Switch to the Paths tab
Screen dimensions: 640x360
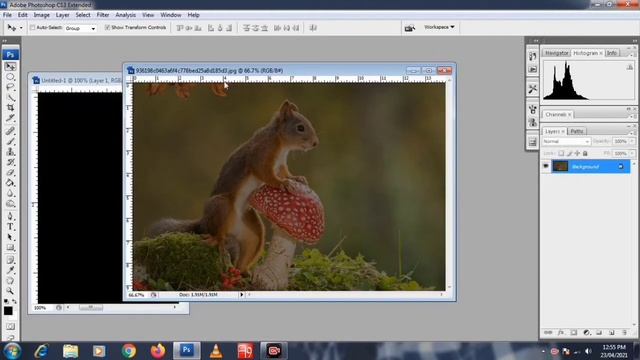pyautogui.click(x=576, y=131)
